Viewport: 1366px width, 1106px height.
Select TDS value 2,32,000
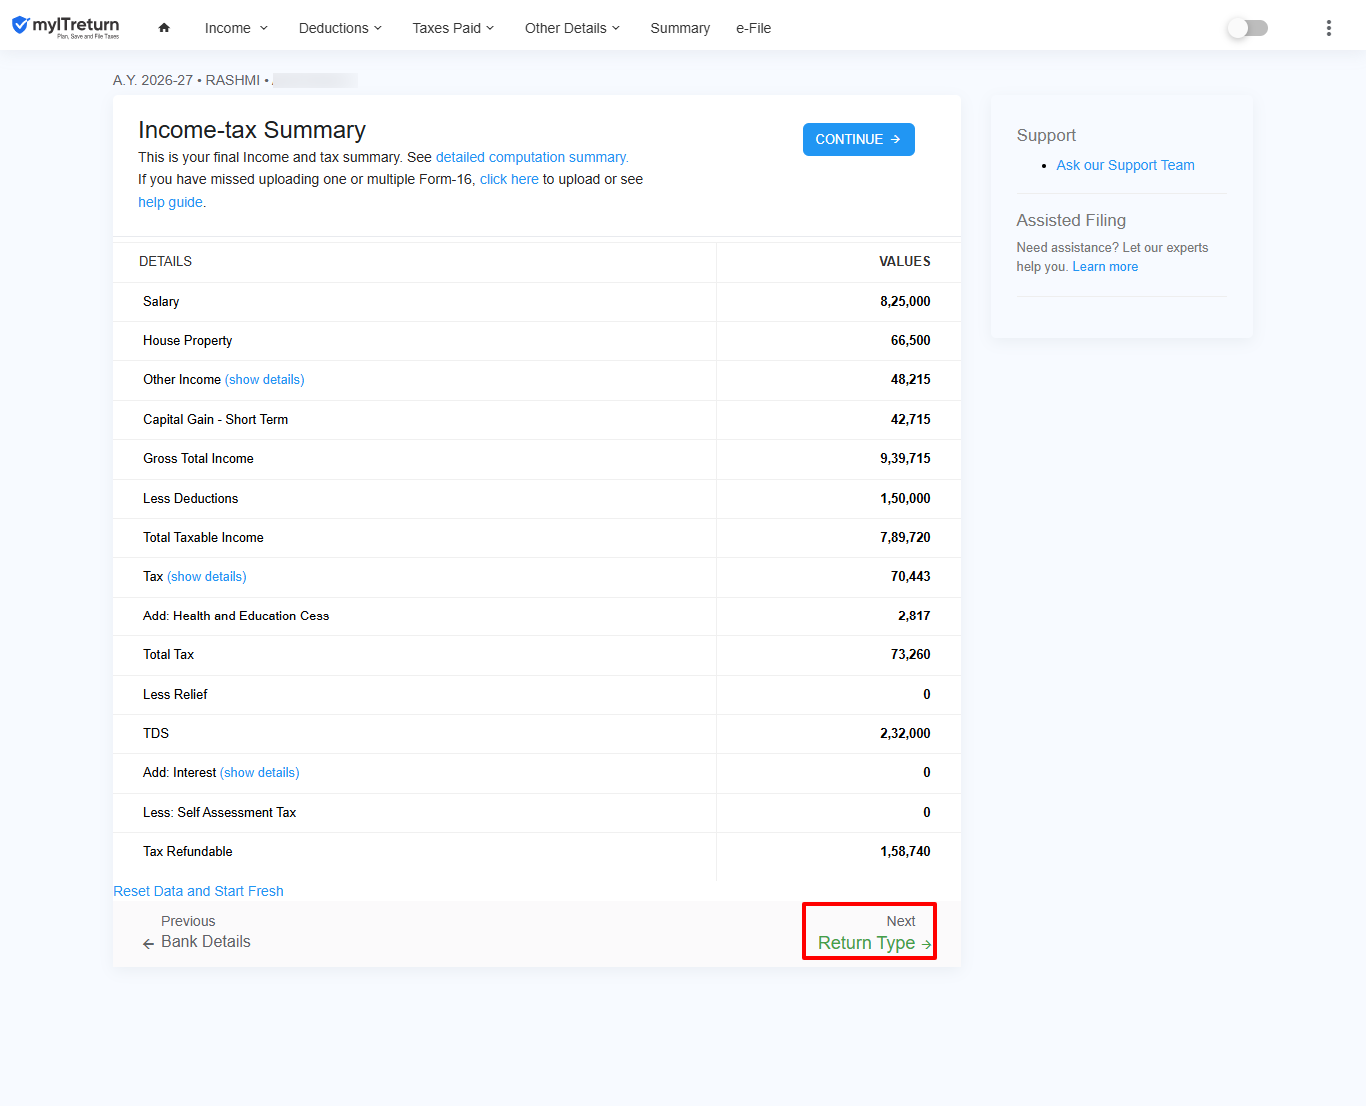[x=905, y=734]
